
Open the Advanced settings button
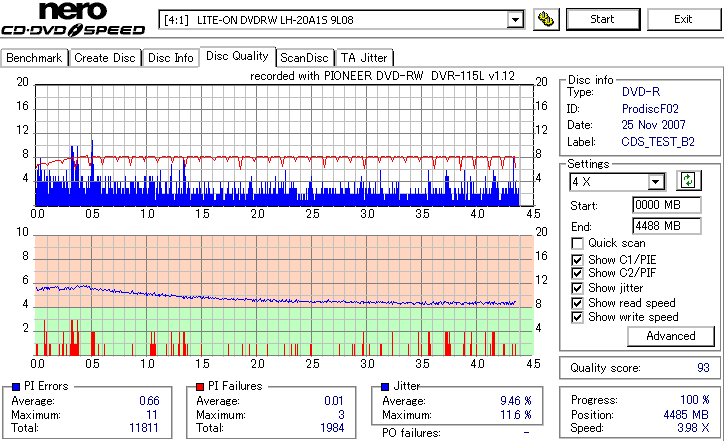[670, 336]
